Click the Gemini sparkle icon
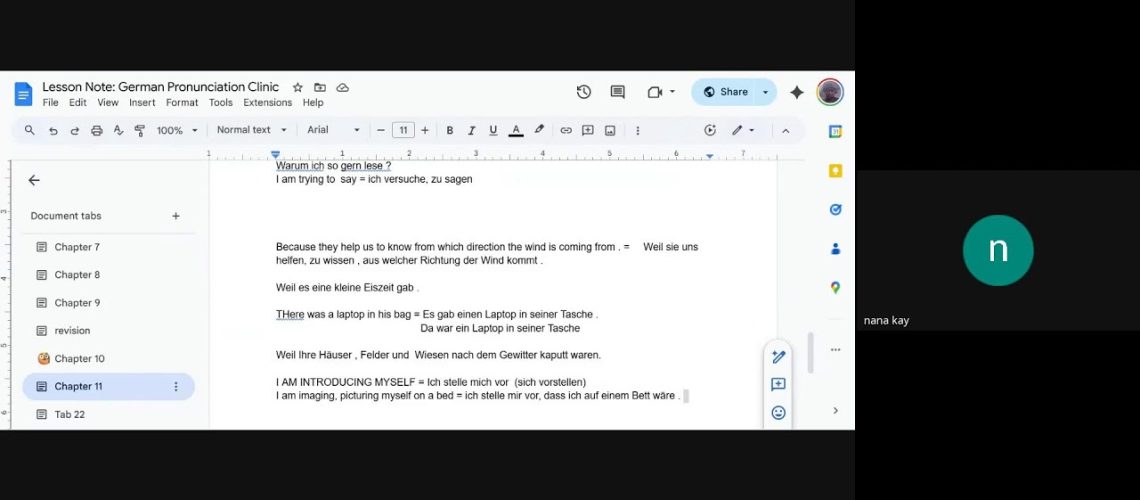 pyautogui.click(x=797, y=92)
